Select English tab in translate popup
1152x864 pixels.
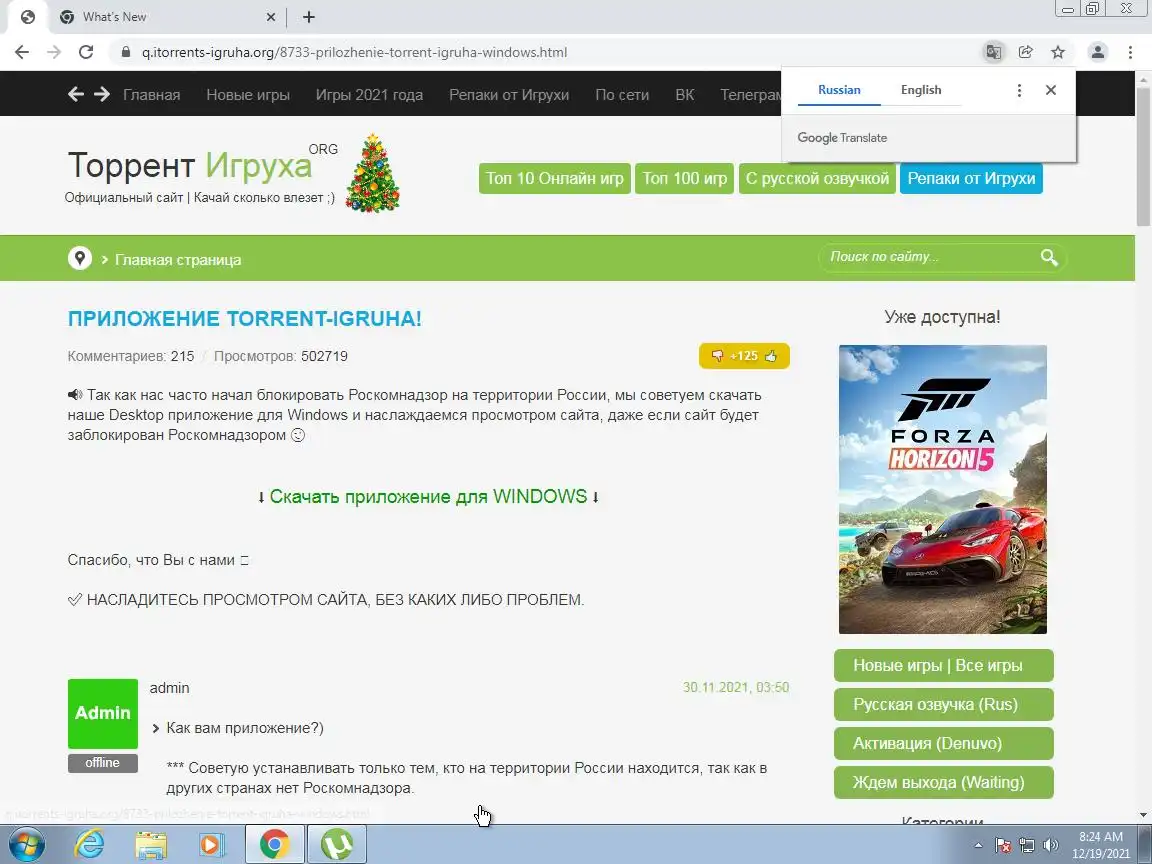921,90
